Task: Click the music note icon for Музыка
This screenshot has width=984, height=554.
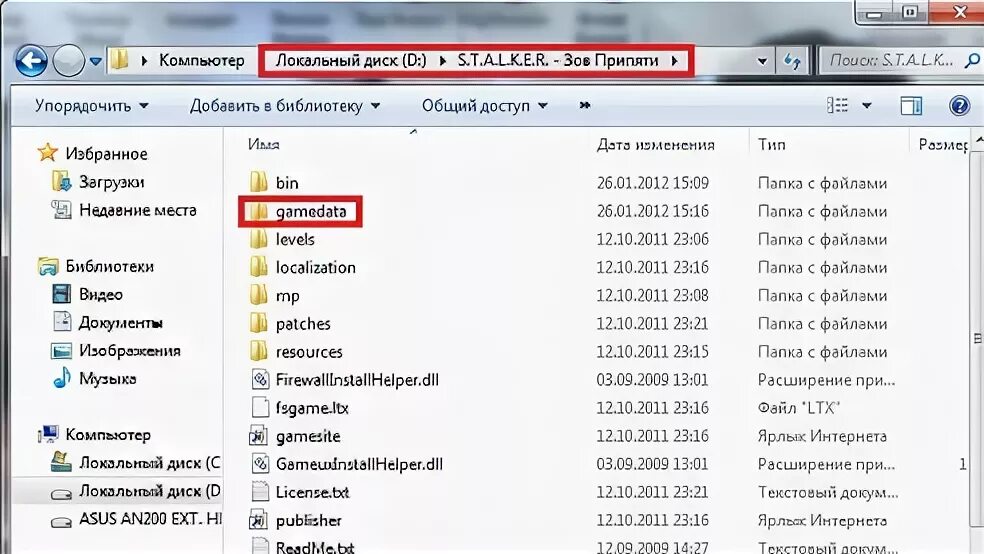Action: (x=62, y=378)
